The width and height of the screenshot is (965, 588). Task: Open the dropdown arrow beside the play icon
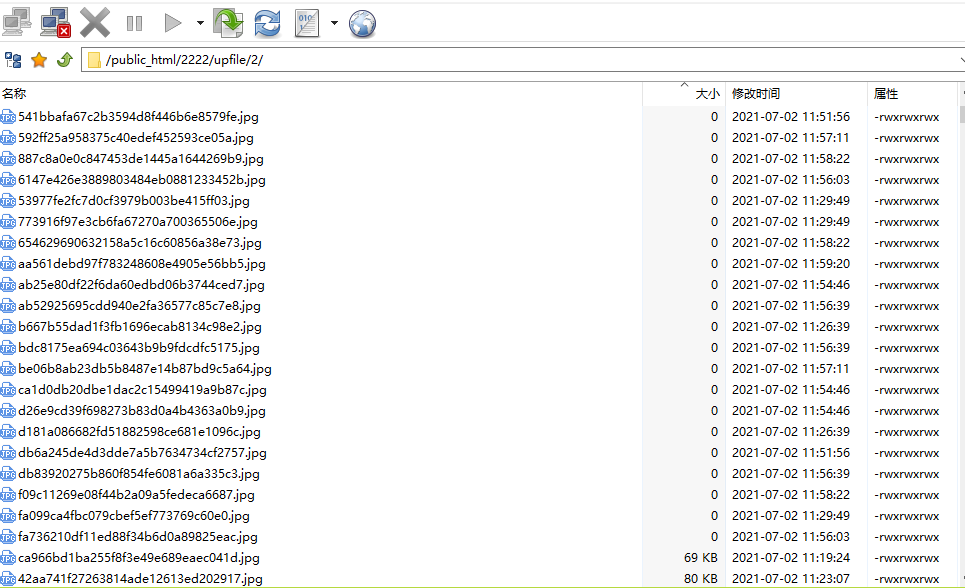coord(200,23)
